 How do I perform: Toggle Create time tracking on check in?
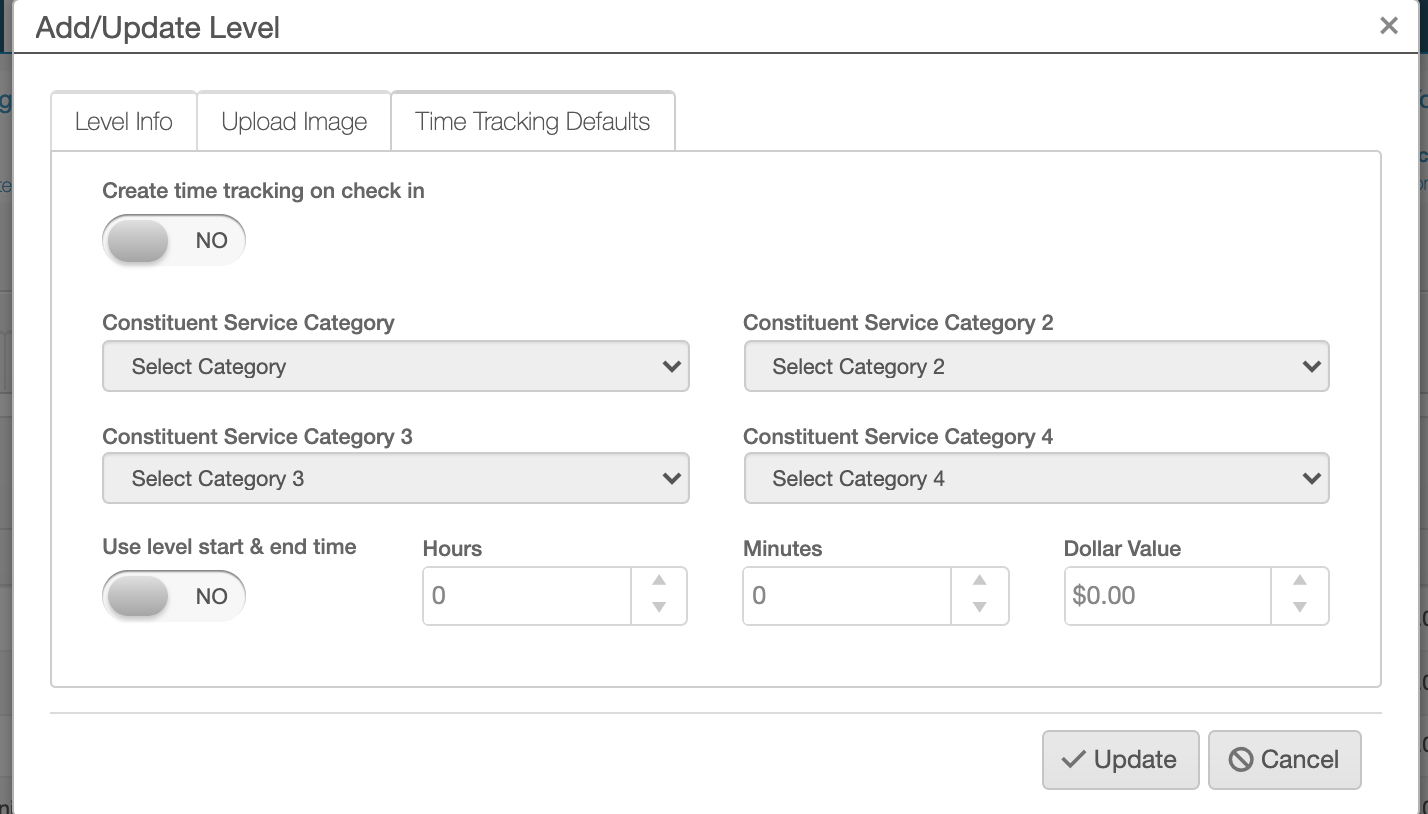click(173, 241)
